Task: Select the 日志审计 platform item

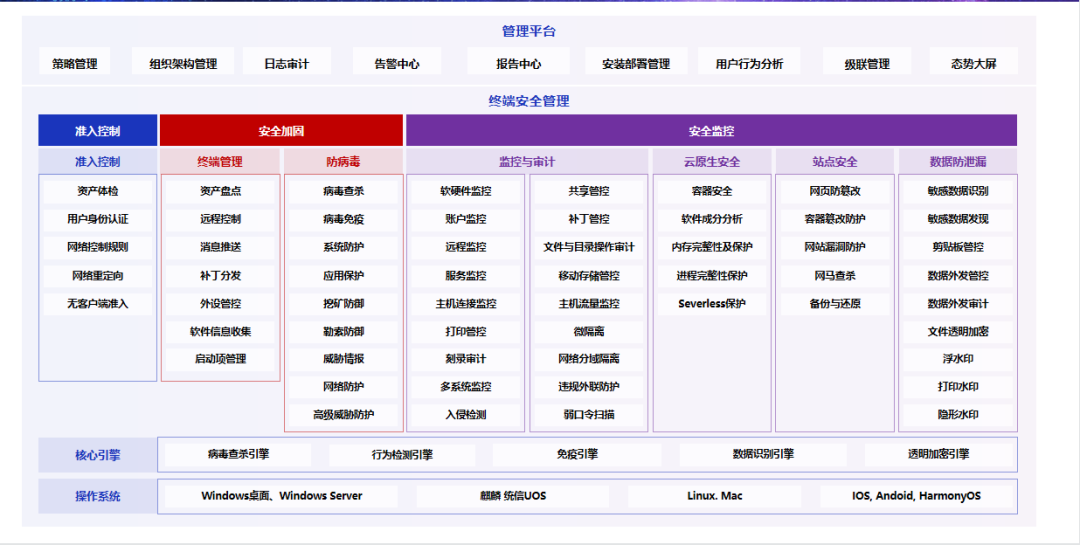Action: pos(286,64)
